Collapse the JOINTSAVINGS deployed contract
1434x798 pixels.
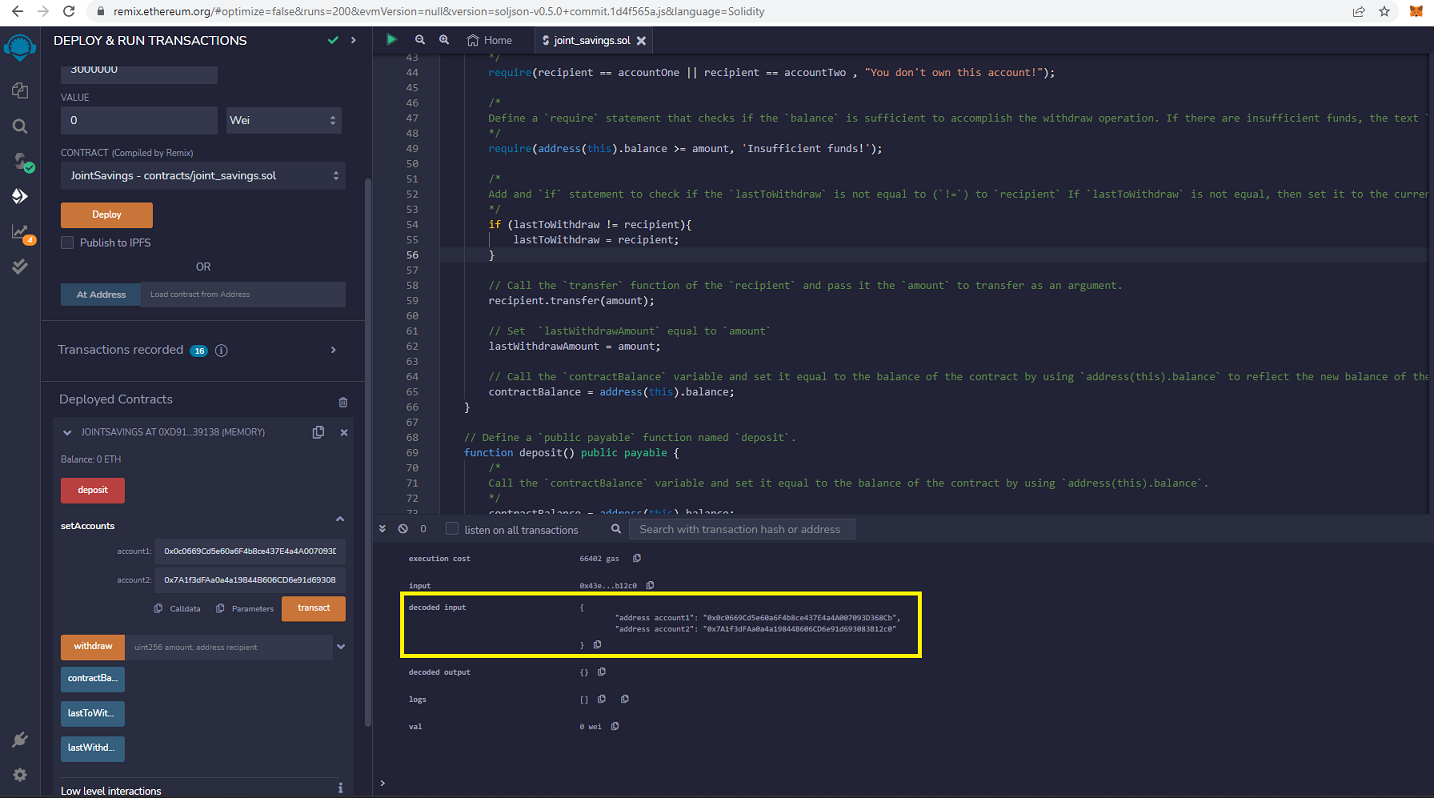pos(67,433)
